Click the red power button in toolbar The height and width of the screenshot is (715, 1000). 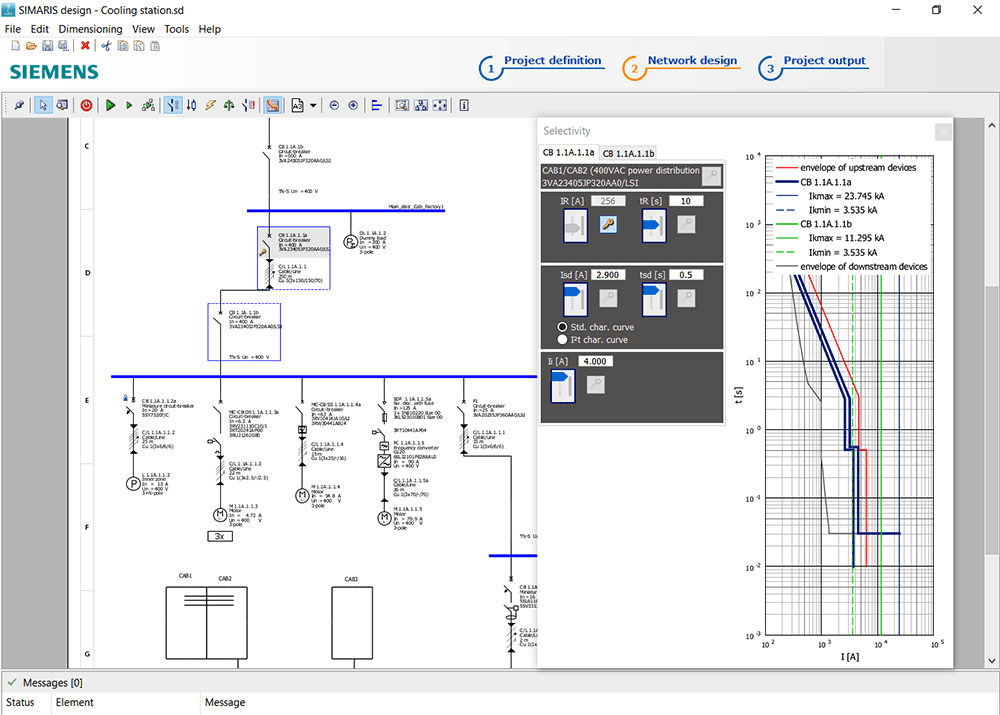click(x=86, y=105)
